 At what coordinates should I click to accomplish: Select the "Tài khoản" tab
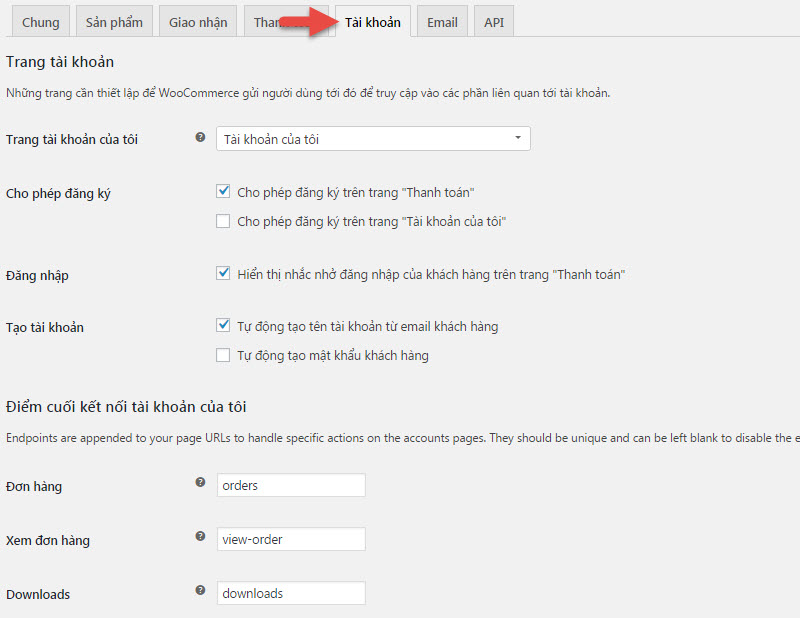pos(372,22)
